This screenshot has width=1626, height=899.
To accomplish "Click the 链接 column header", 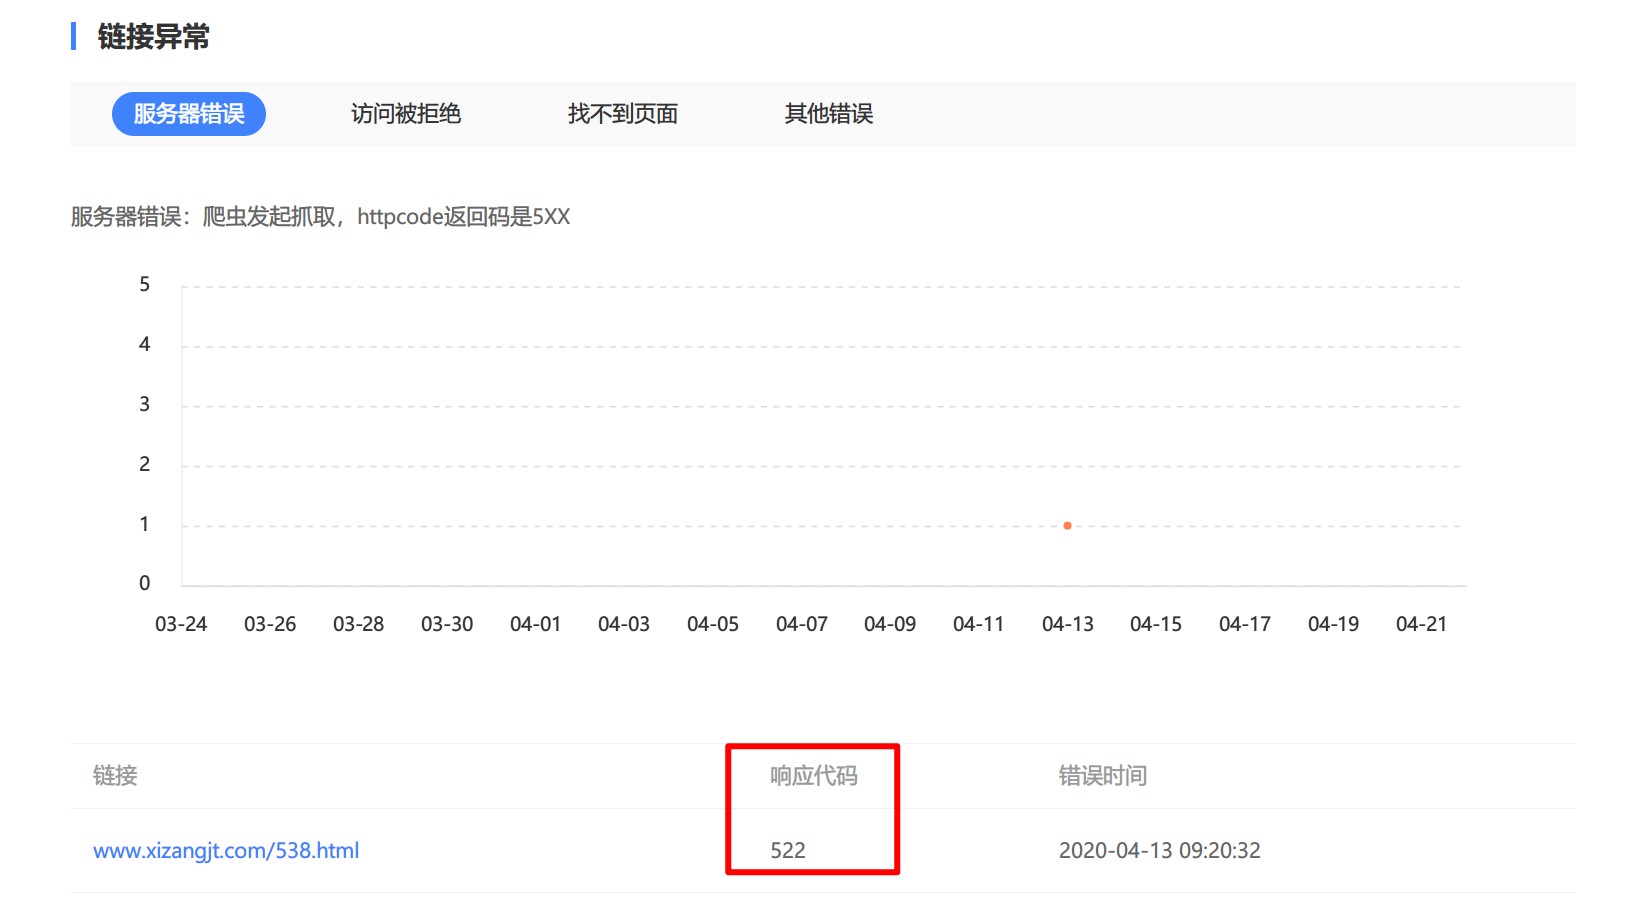I will pyautogui.click(x=115, y=776).
